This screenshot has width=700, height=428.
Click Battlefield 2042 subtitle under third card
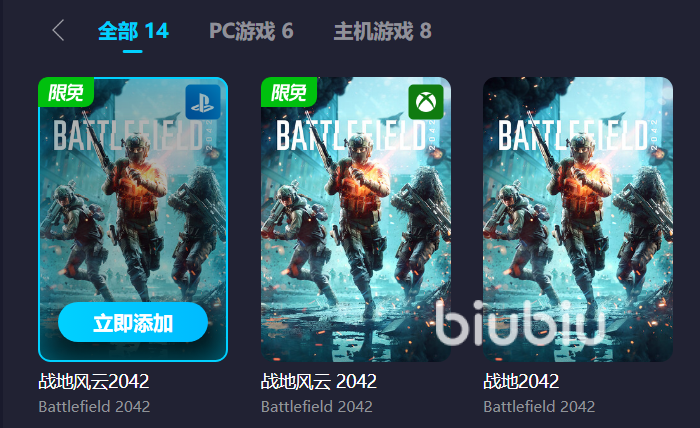tap(539, 407)
